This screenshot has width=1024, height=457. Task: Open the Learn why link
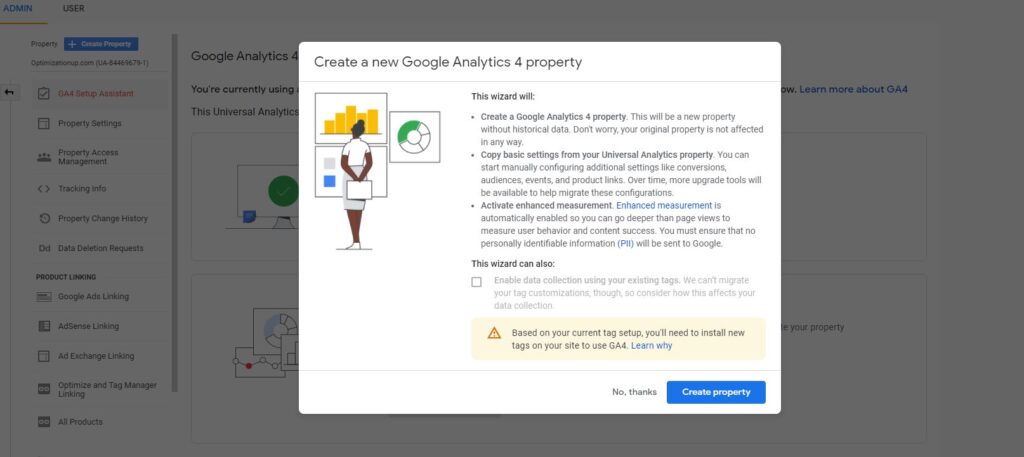pyautogui.click(x=651, y=345)
